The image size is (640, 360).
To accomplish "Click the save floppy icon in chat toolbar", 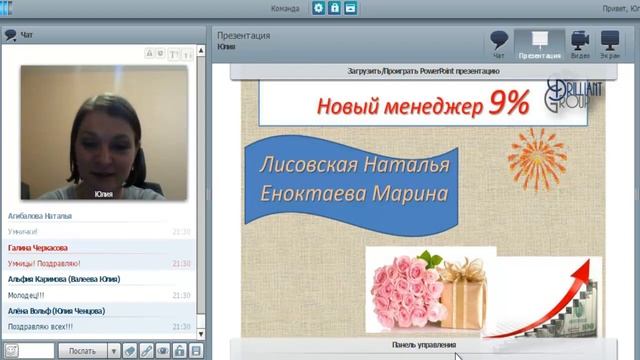I will click(x=196, y=351).
